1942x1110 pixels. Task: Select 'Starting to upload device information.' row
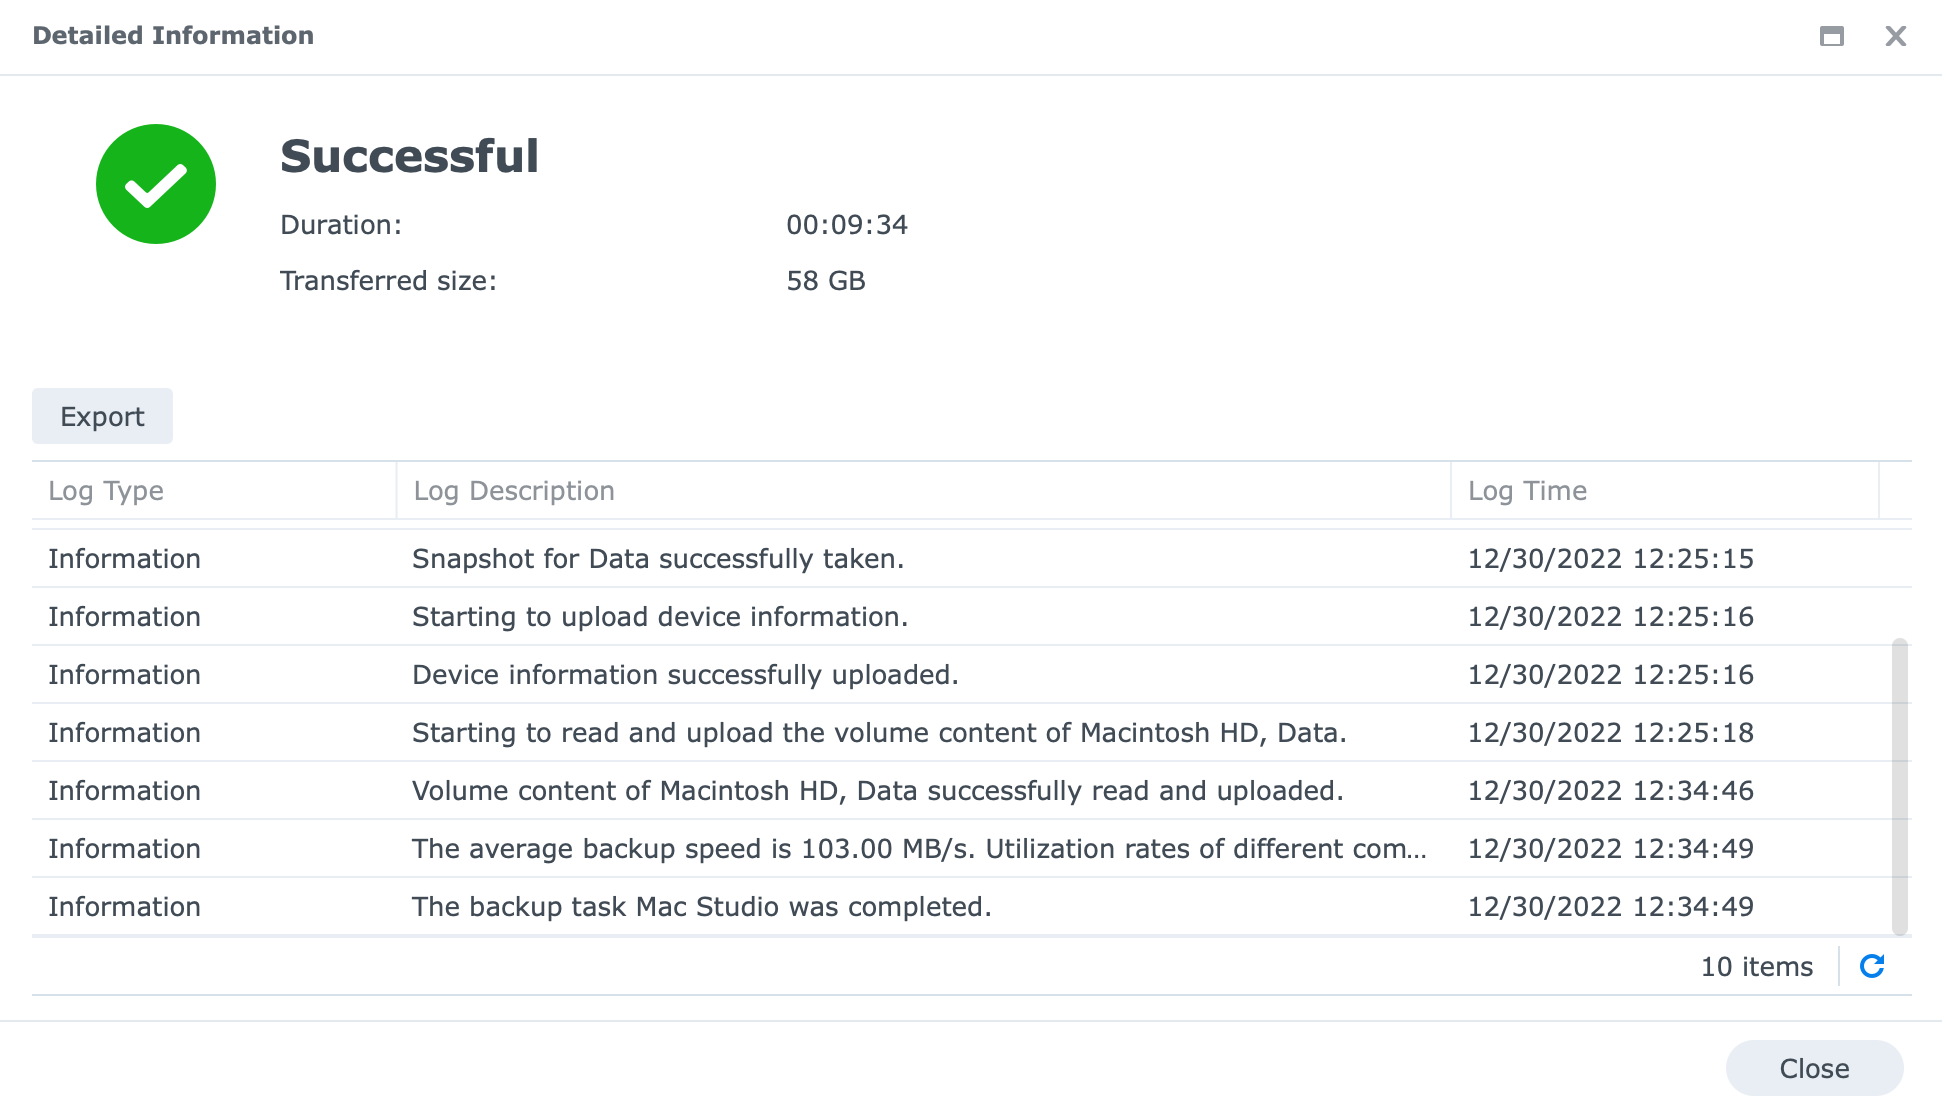point(971,616)
